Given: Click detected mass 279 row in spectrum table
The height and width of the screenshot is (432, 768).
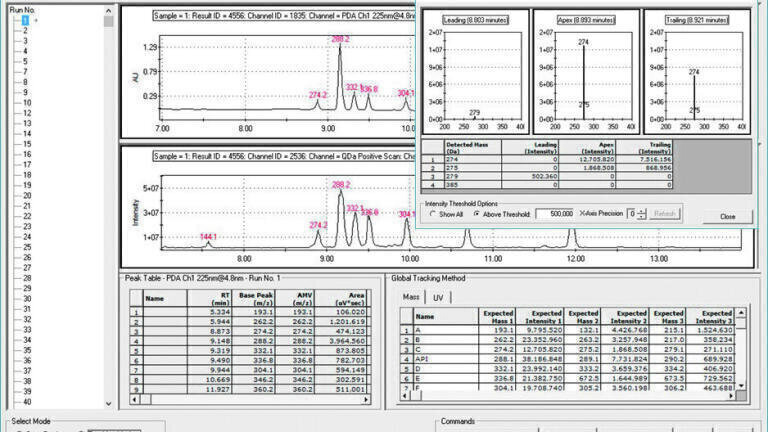Looking at the screenshot, I should tap(547, 176).
